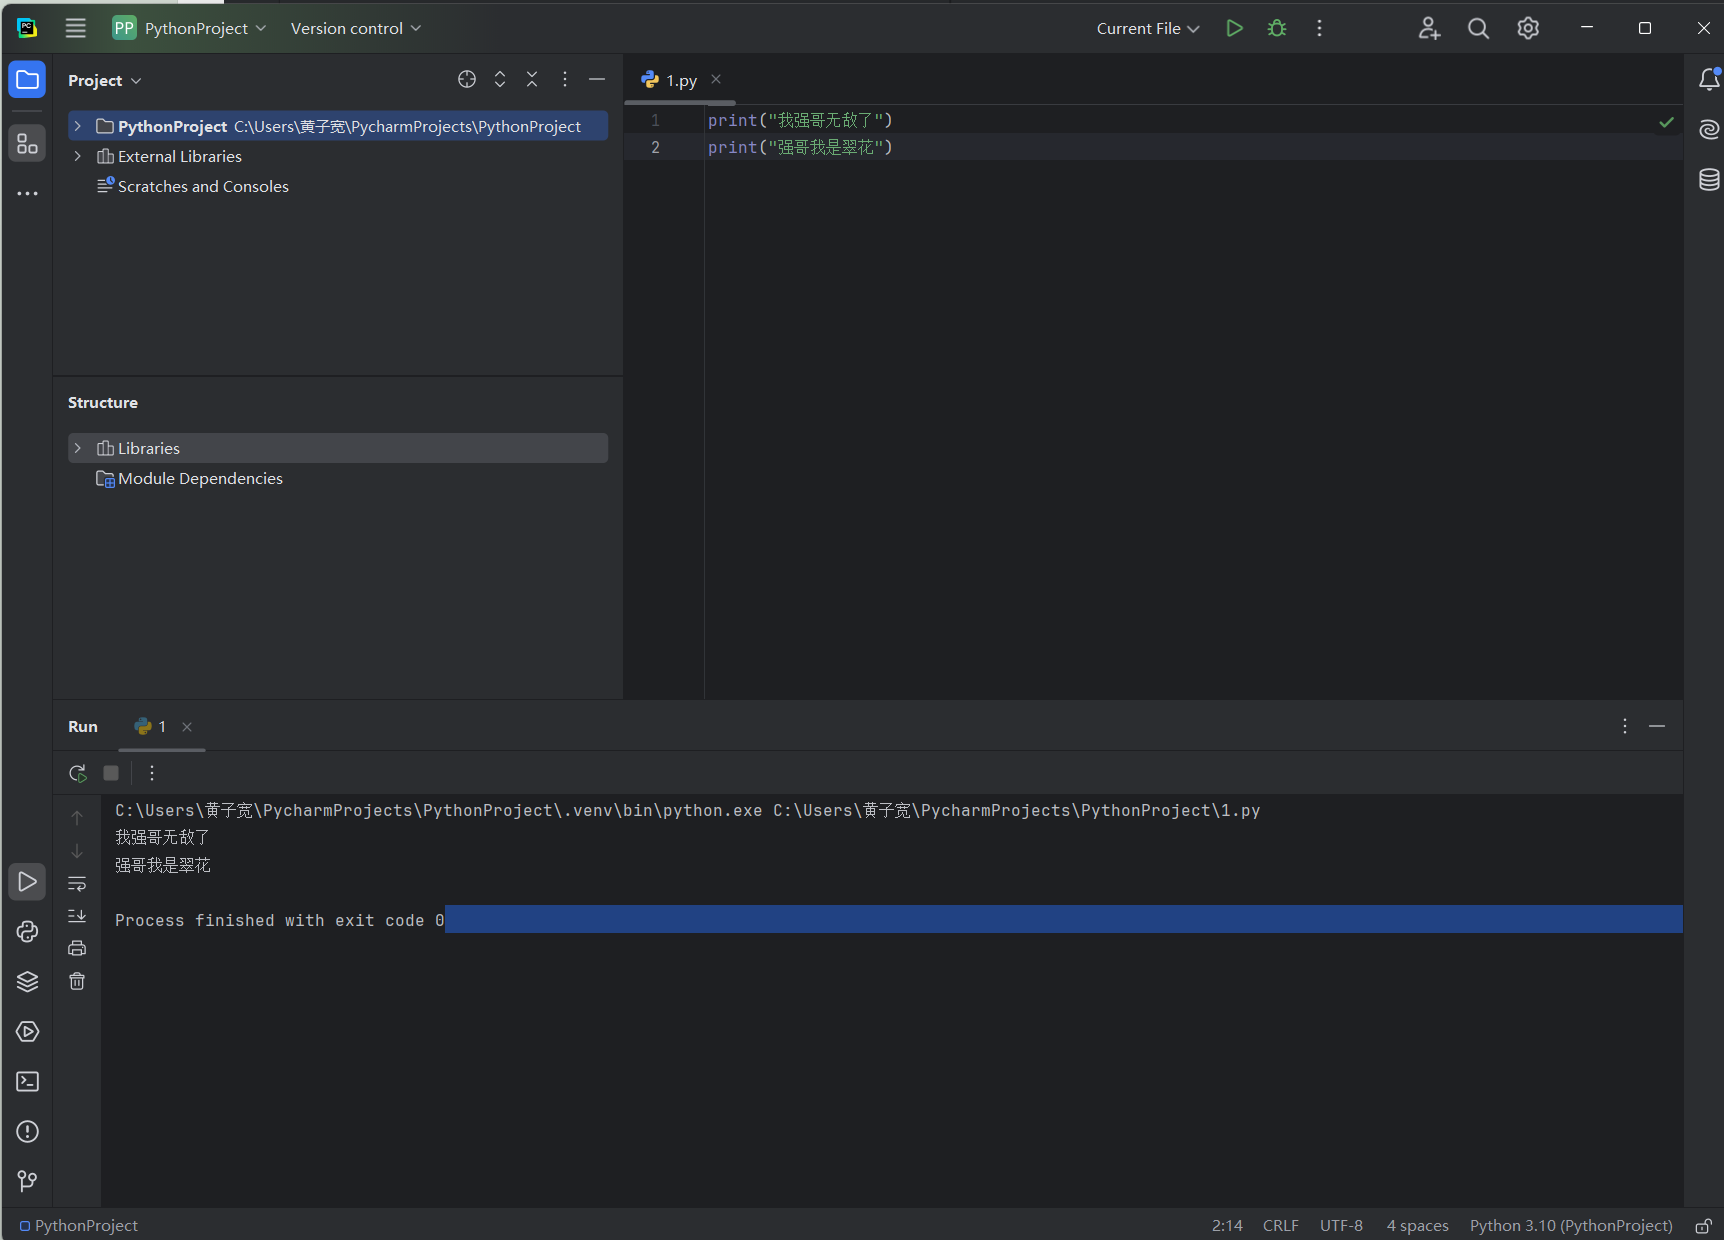Expand the PythonProject root folder
1724x1240 pixels.
coord(77,126)
